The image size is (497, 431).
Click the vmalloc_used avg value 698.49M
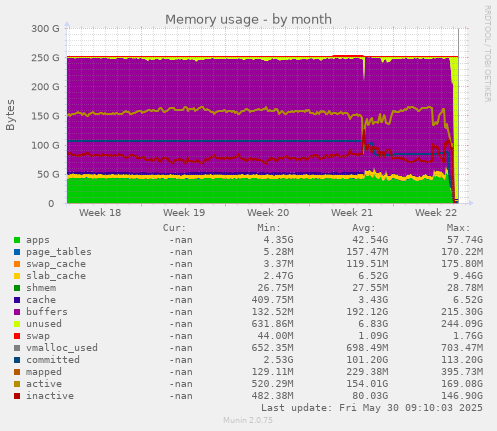367,348
